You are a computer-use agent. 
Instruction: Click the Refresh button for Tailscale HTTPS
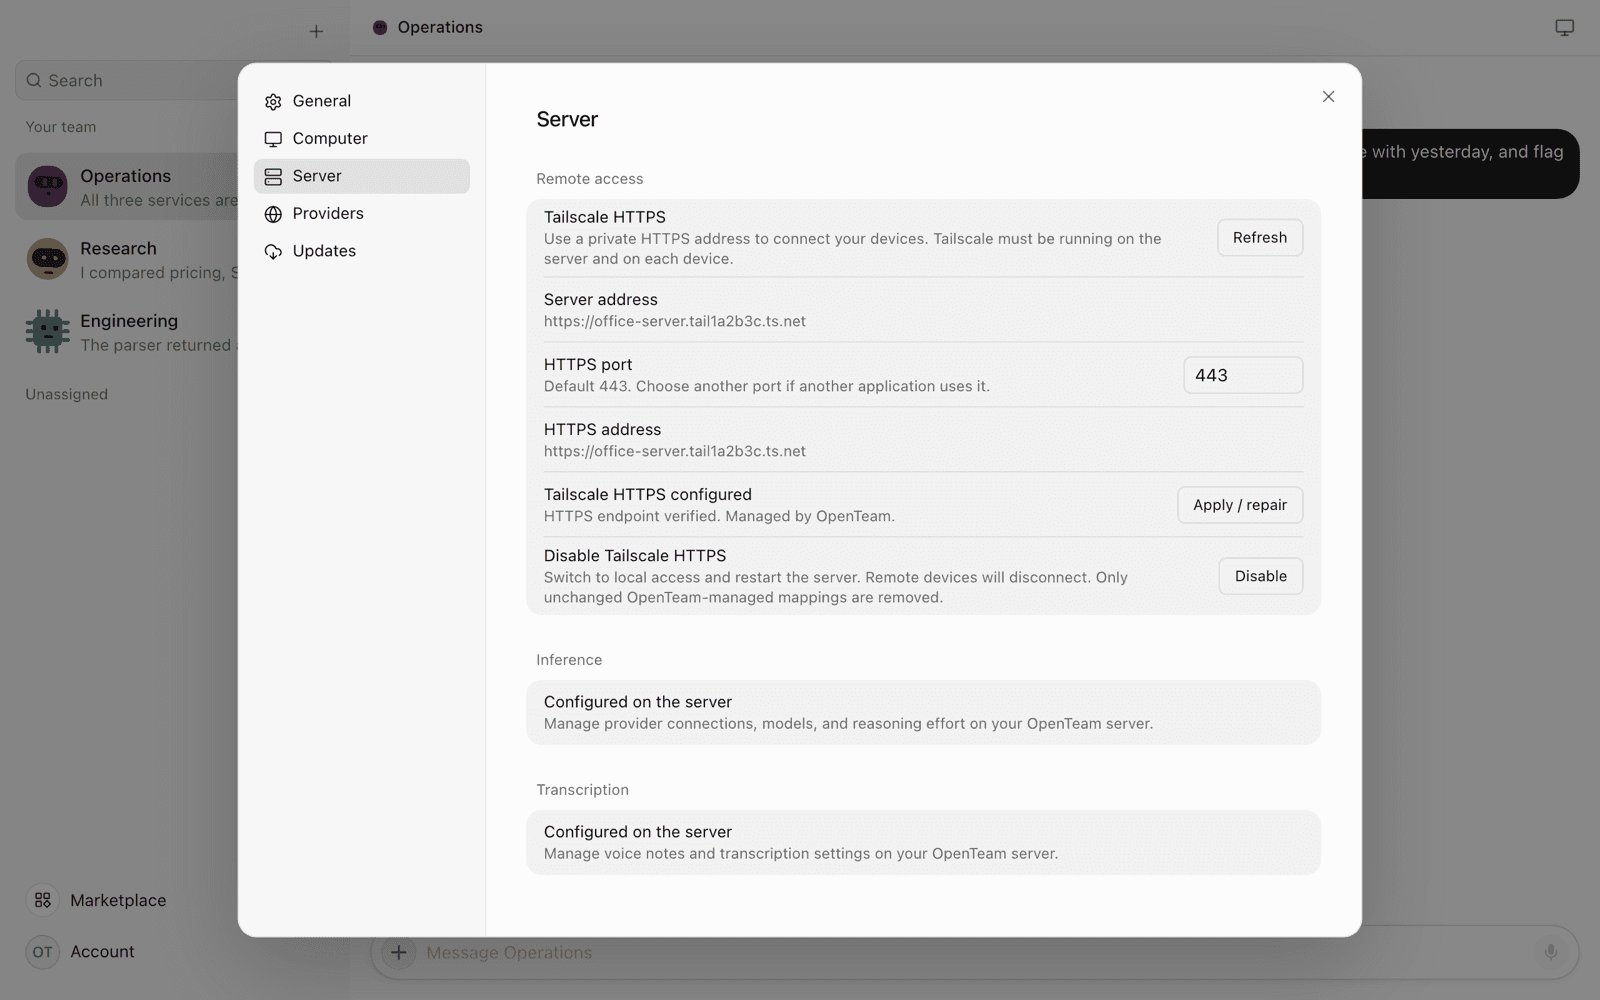(x=1260, y=238)
